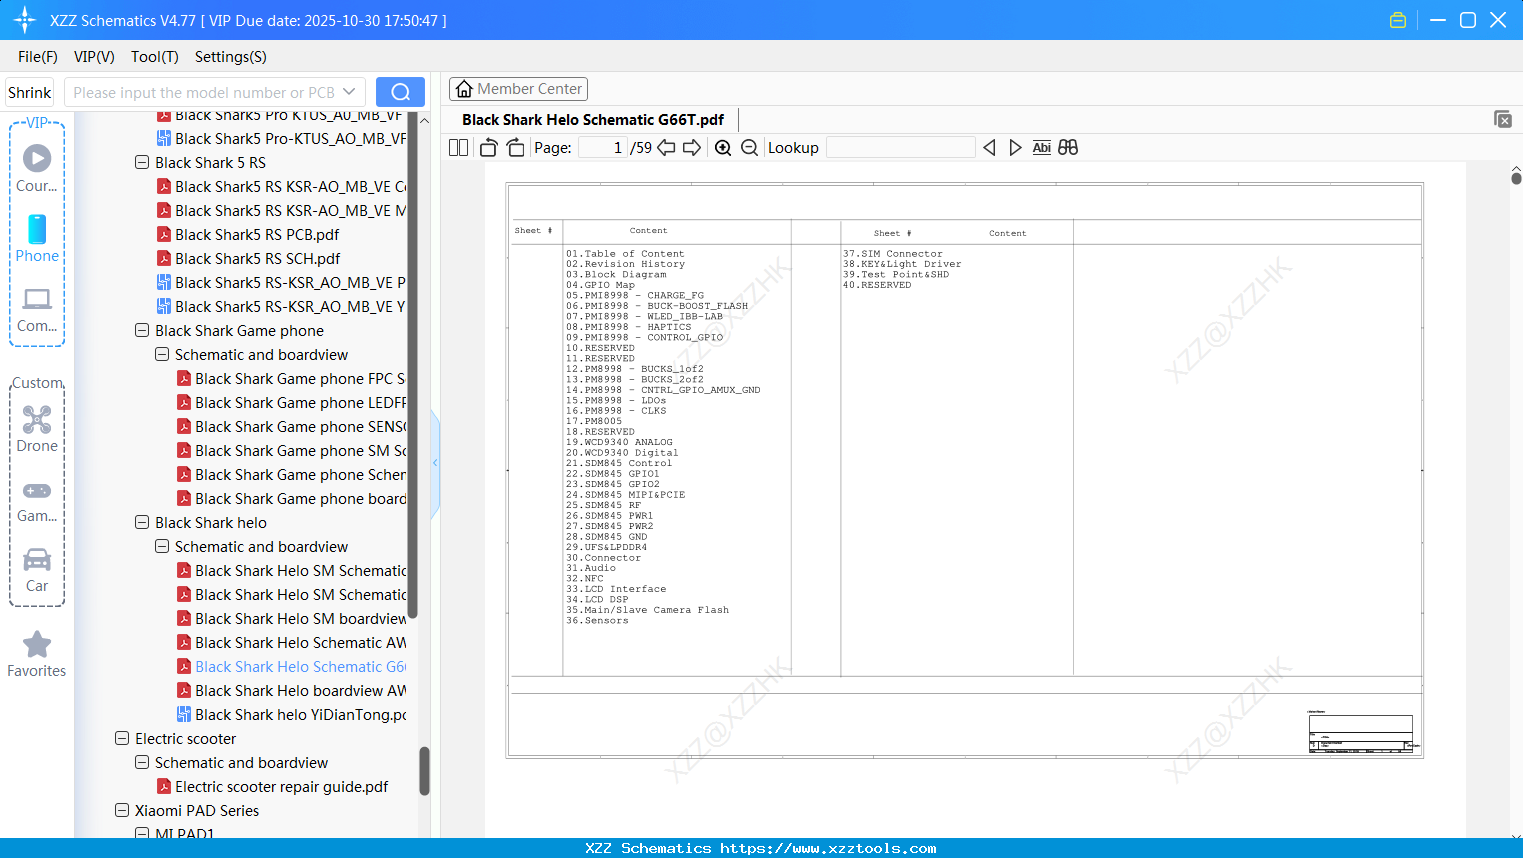Select the Black Shark Helo Schematic G66T.pdf tab
The height and width of the screenshot is (858, 1523).
[593, 120]
